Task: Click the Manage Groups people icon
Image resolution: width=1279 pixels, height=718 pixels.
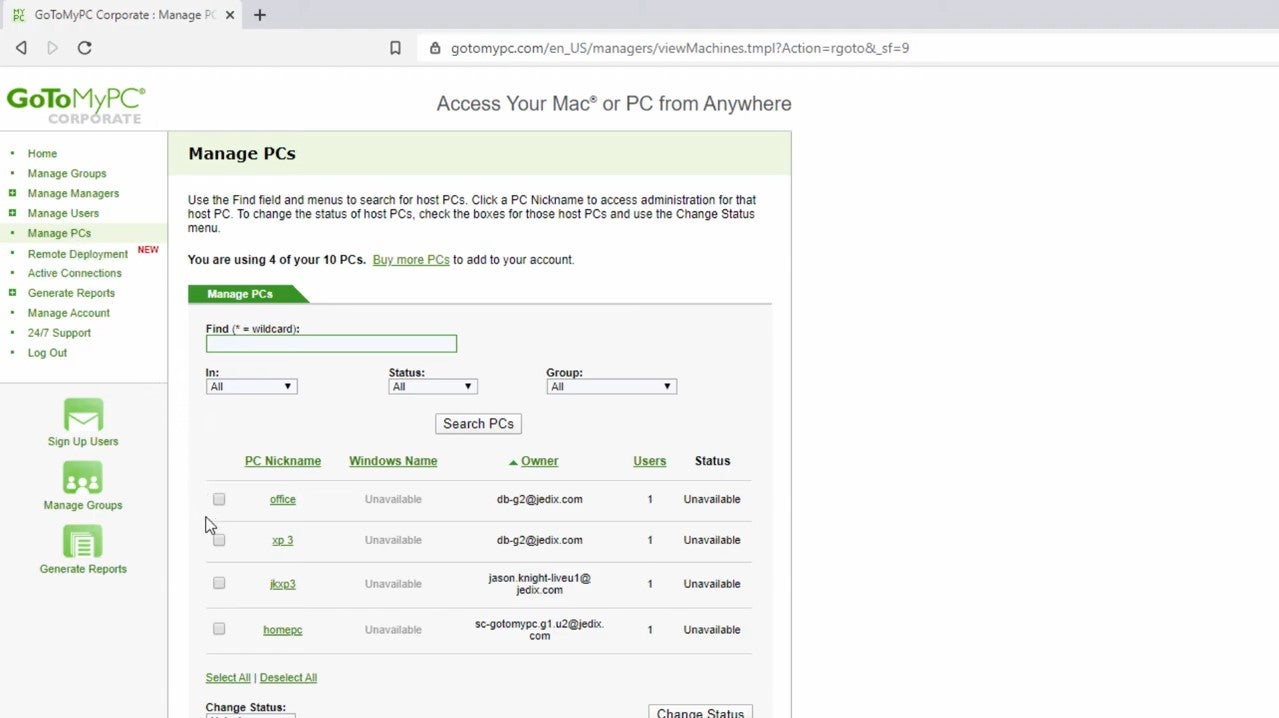Action: [x=83, y=478]
